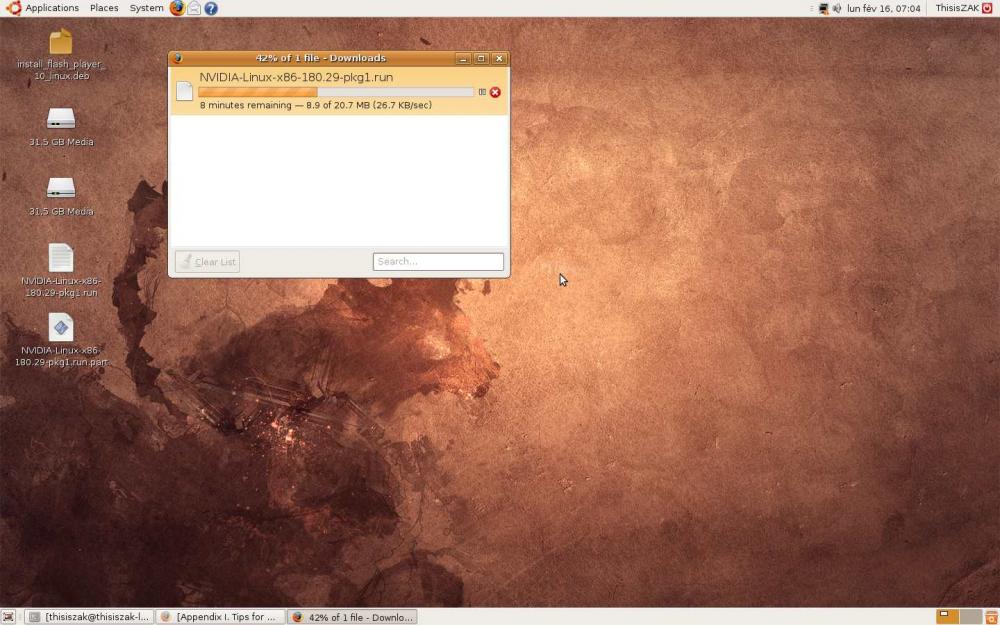Switch to the terminal window in taskbar
This screenshot has height=625, width=1000.
coord(89,617)
